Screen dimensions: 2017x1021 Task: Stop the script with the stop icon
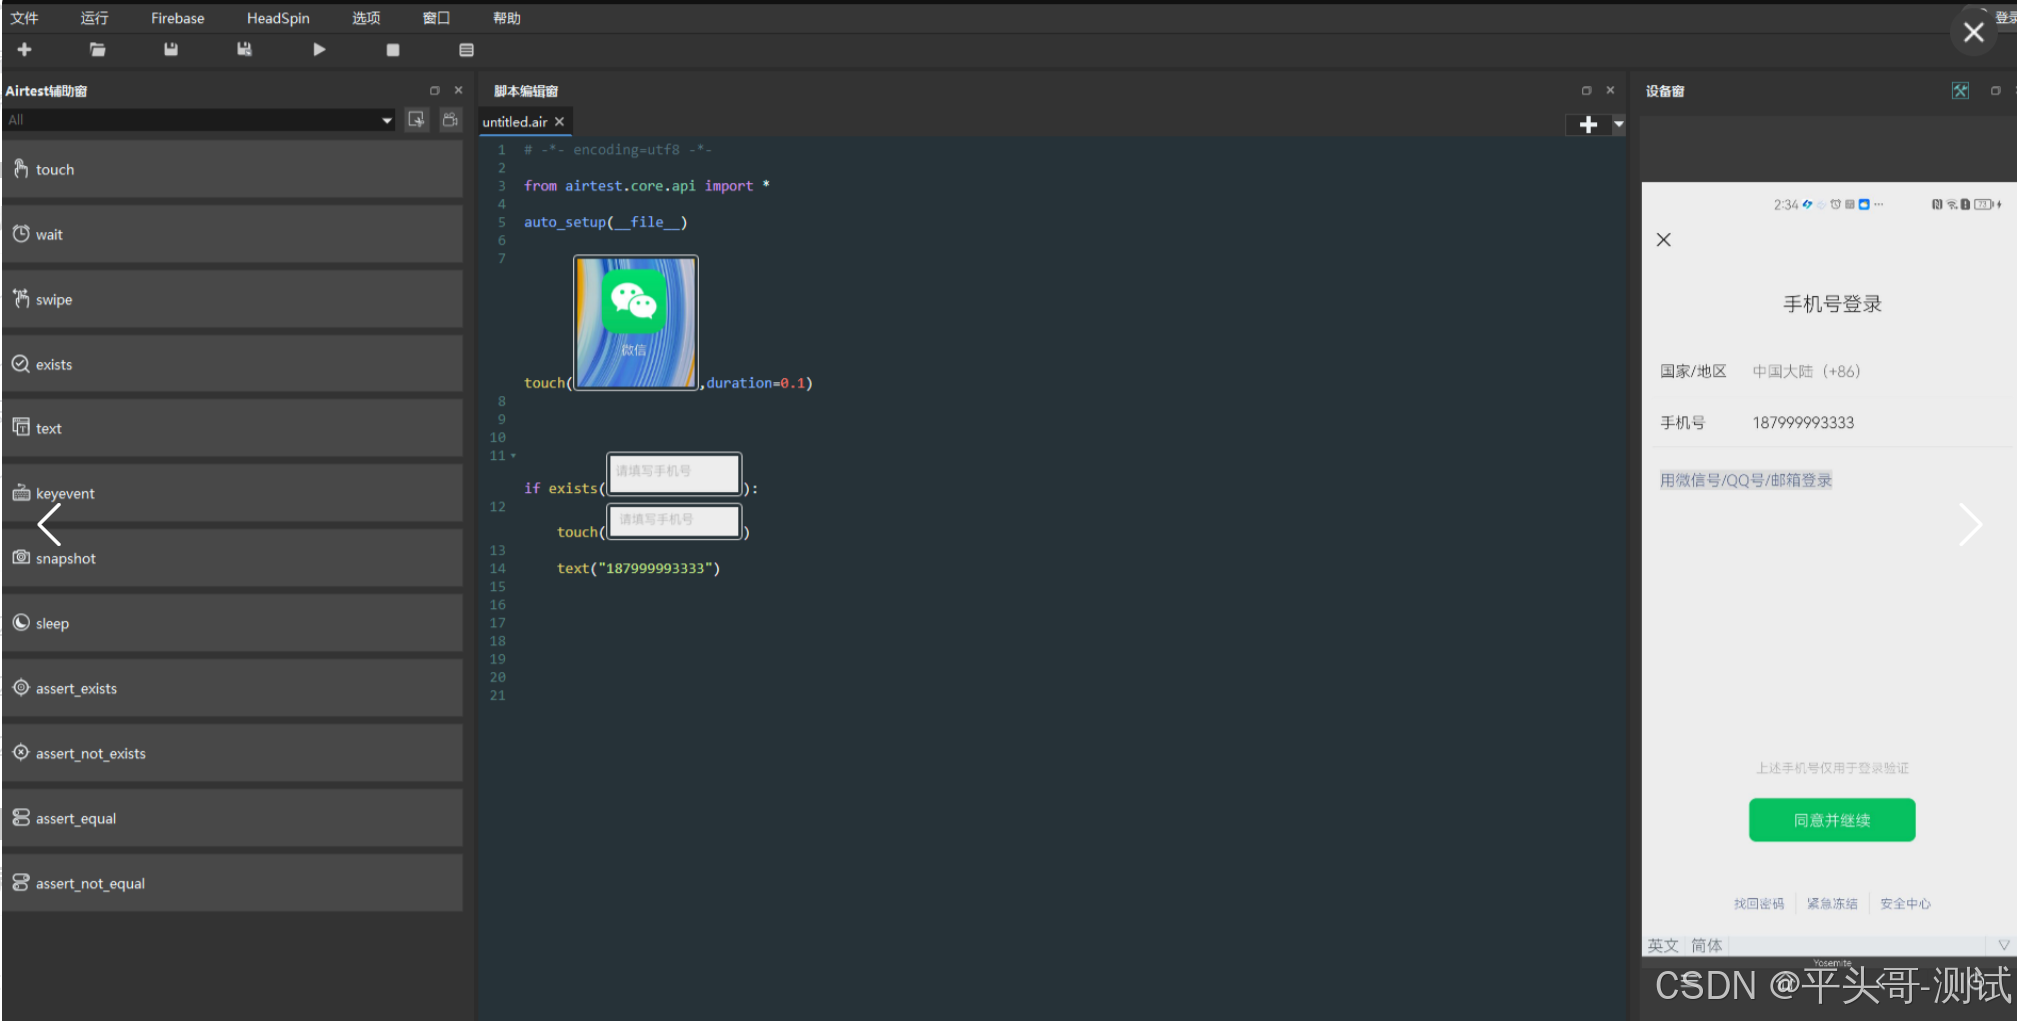[x=393, y=50]
